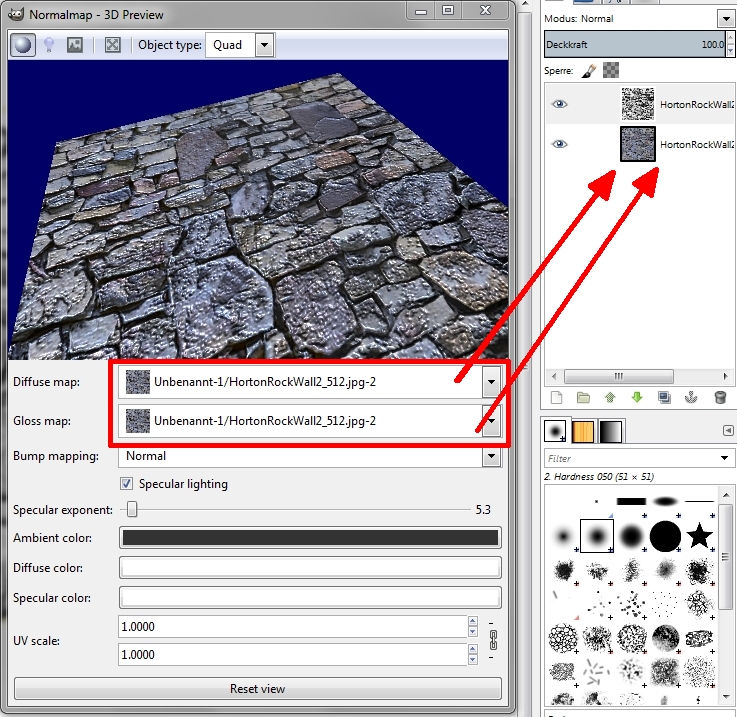Hide the bottom HortonRockWall layer eye
Screen dimensions: 737x717
click(559, 144)
